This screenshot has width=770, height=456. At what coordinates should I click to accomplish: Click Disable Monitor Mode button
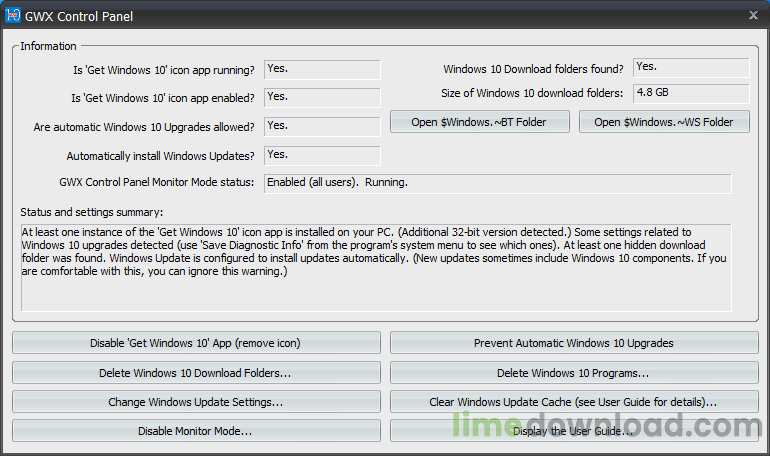point(196,431)
